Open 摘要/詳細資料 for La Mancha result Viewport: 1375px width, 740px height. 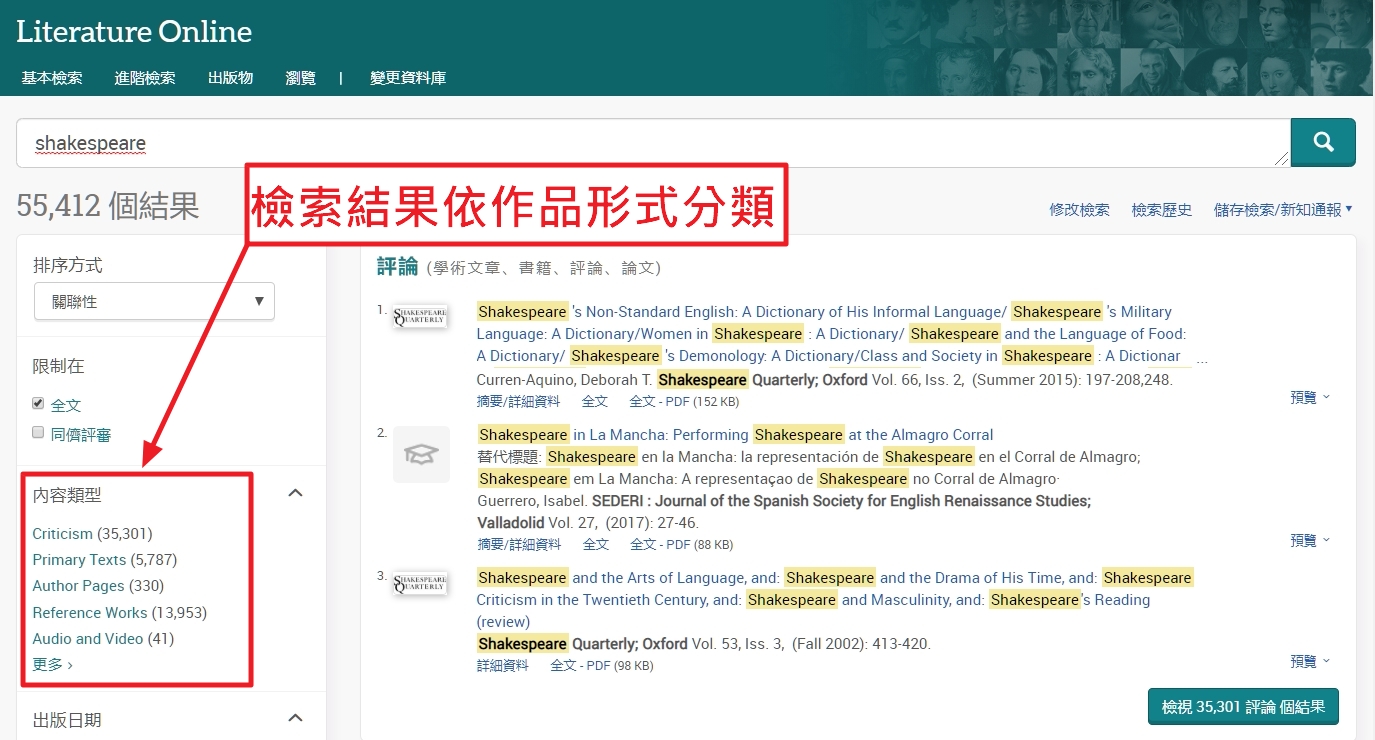click(519, 544)
